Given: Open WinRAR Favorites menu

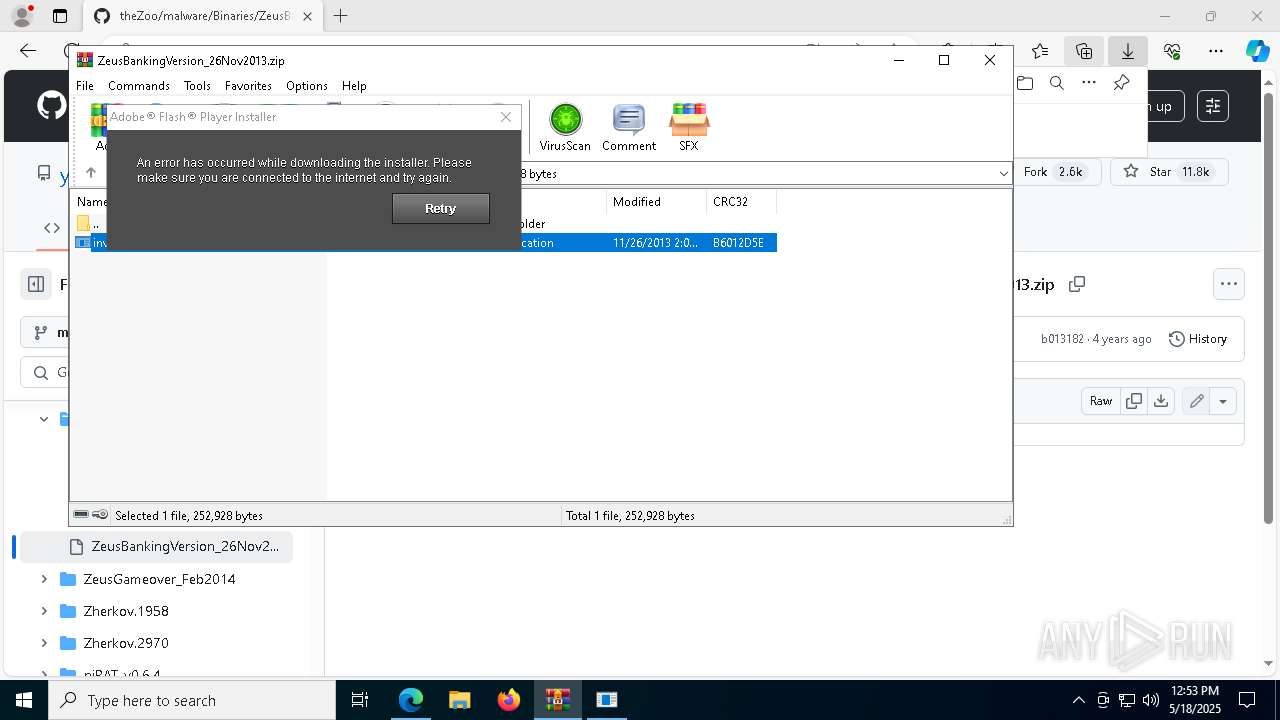Looking at the screenshot, I should coord(248,86).
